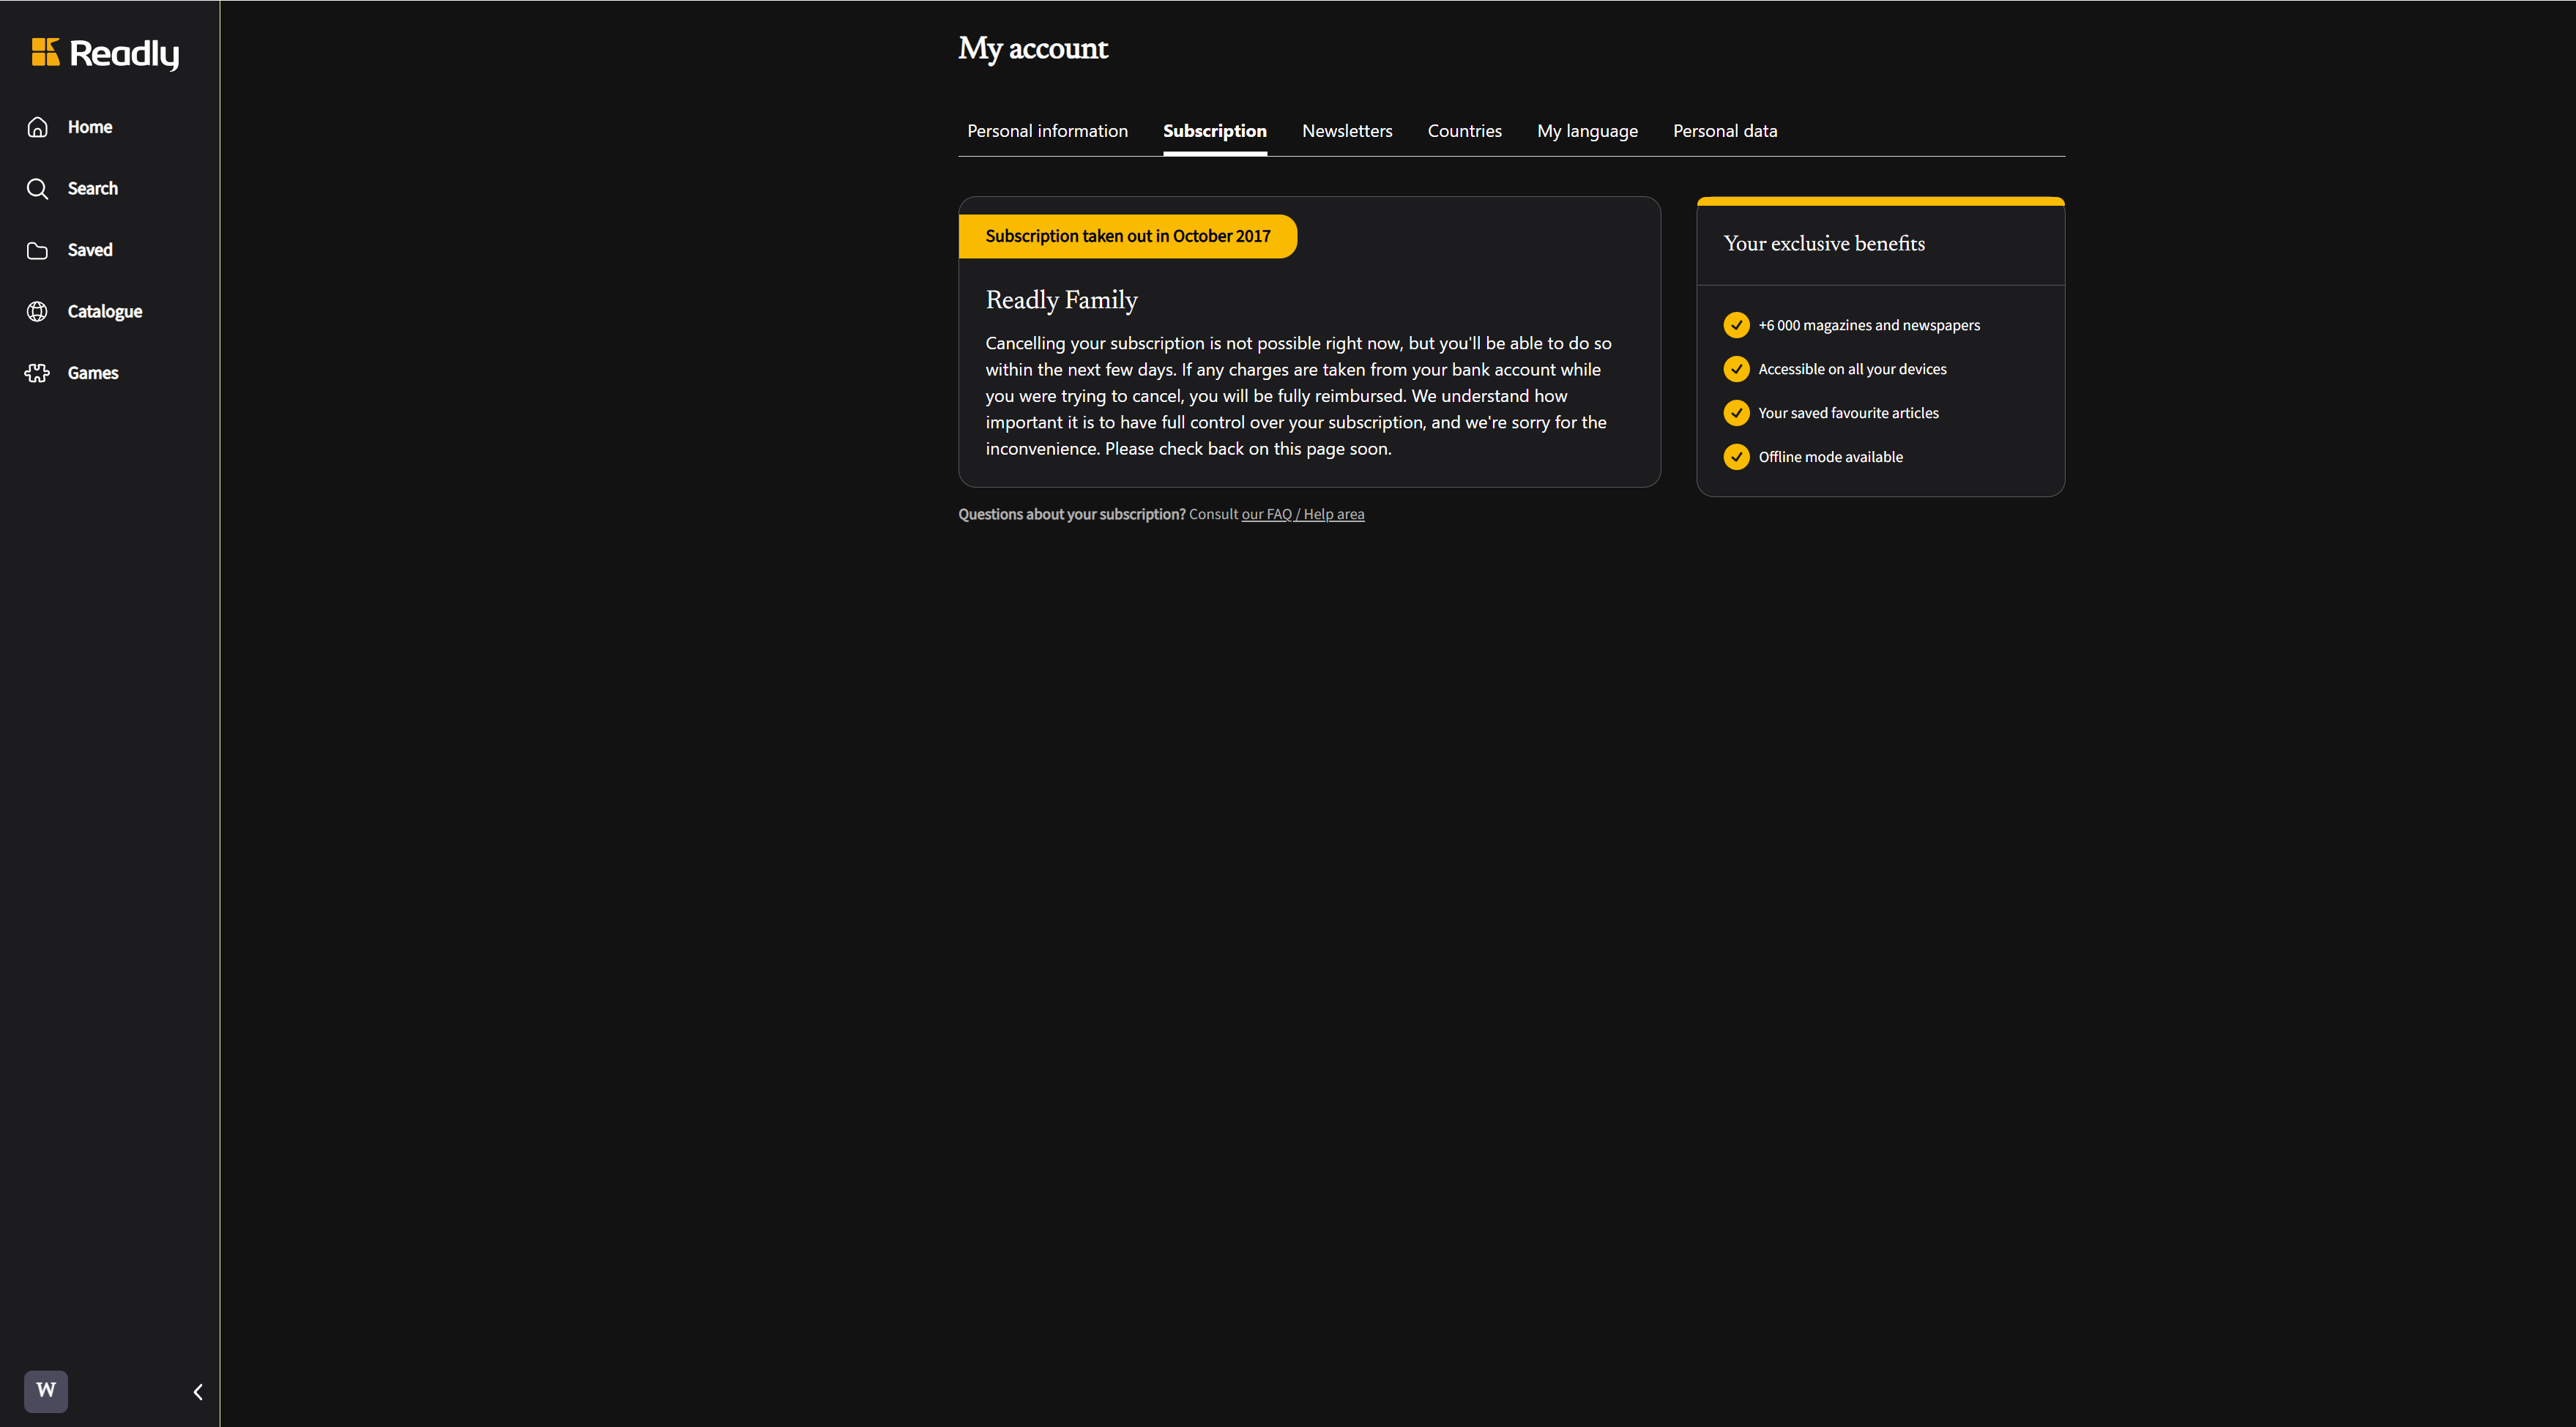This screenshot has height=1427, width=2576.
Task: Open the Catalogue globe icon
Action: 38,312
